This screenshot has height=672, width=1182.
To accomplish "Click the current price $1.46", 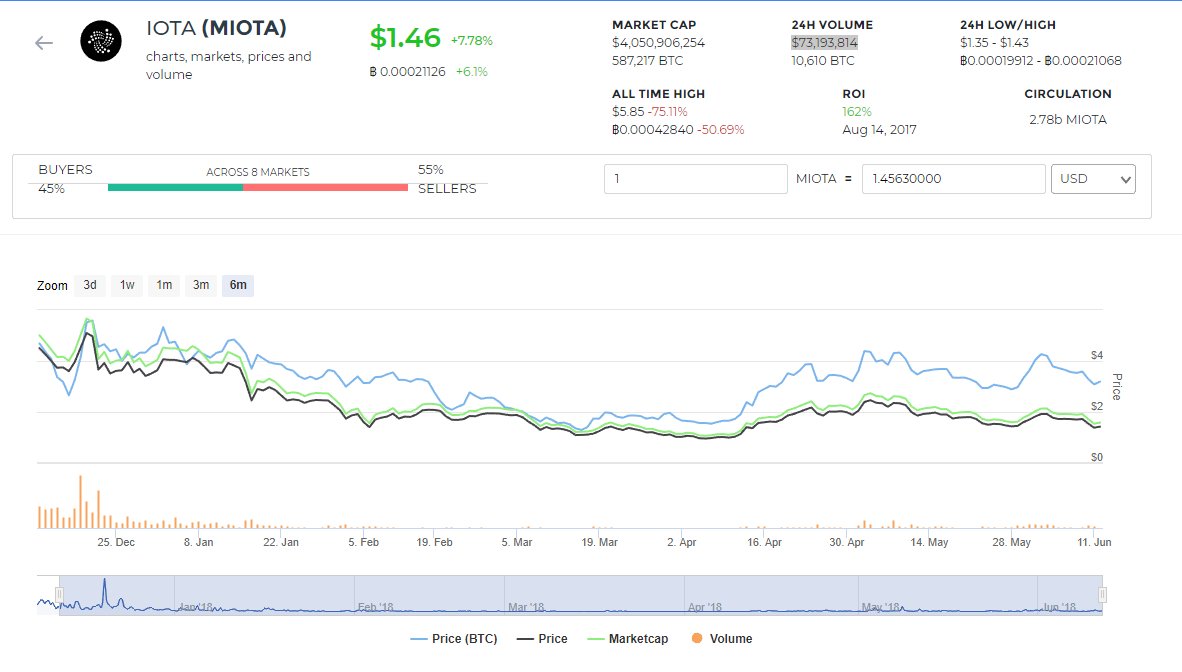I will (405, 38).
